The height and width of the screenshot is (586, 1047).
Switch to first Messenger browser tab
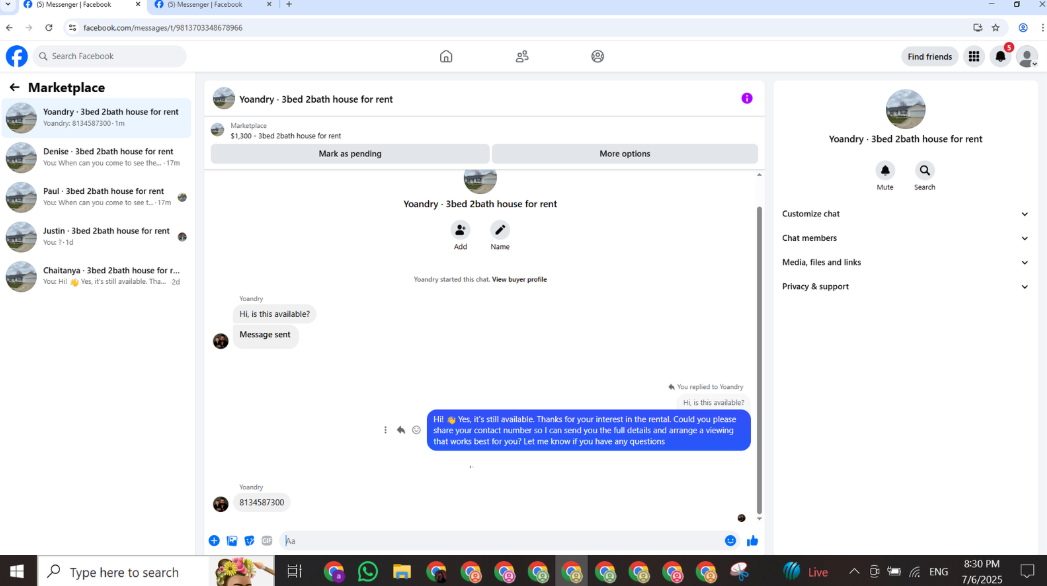[80, 5]
